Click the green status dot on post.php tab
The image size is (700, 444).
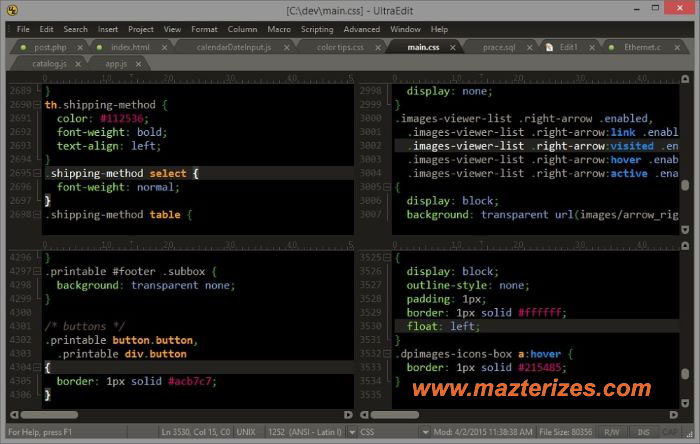(x=23, y=47)
